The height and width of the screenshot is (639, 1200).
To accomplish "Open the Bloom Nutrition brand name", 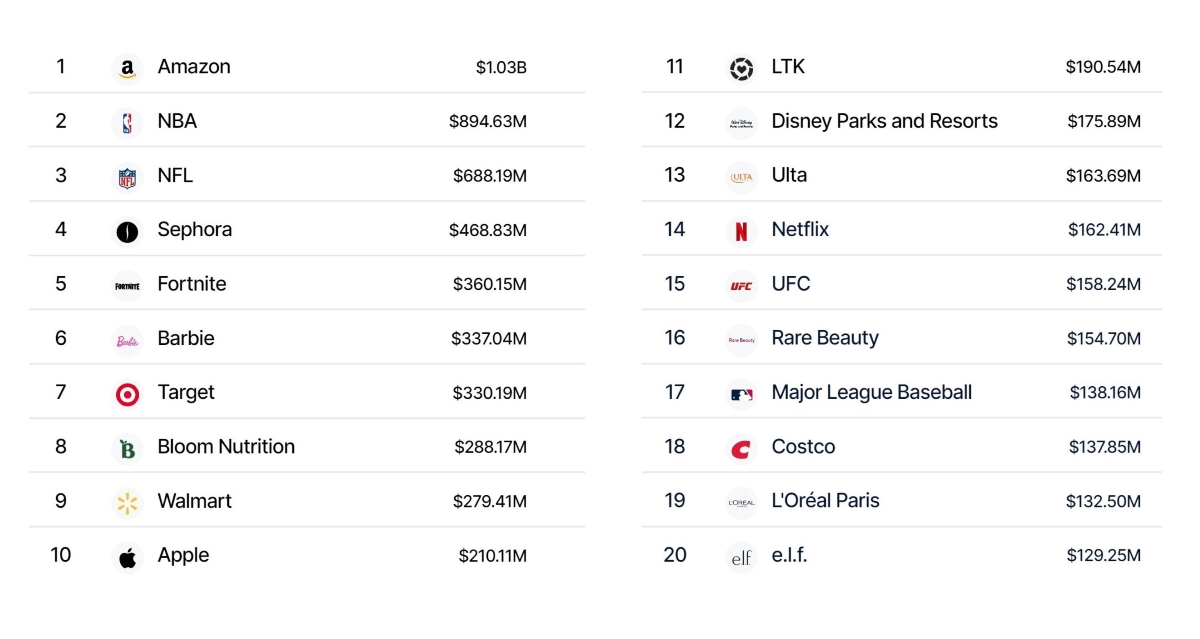I will [x=226, y=446].
